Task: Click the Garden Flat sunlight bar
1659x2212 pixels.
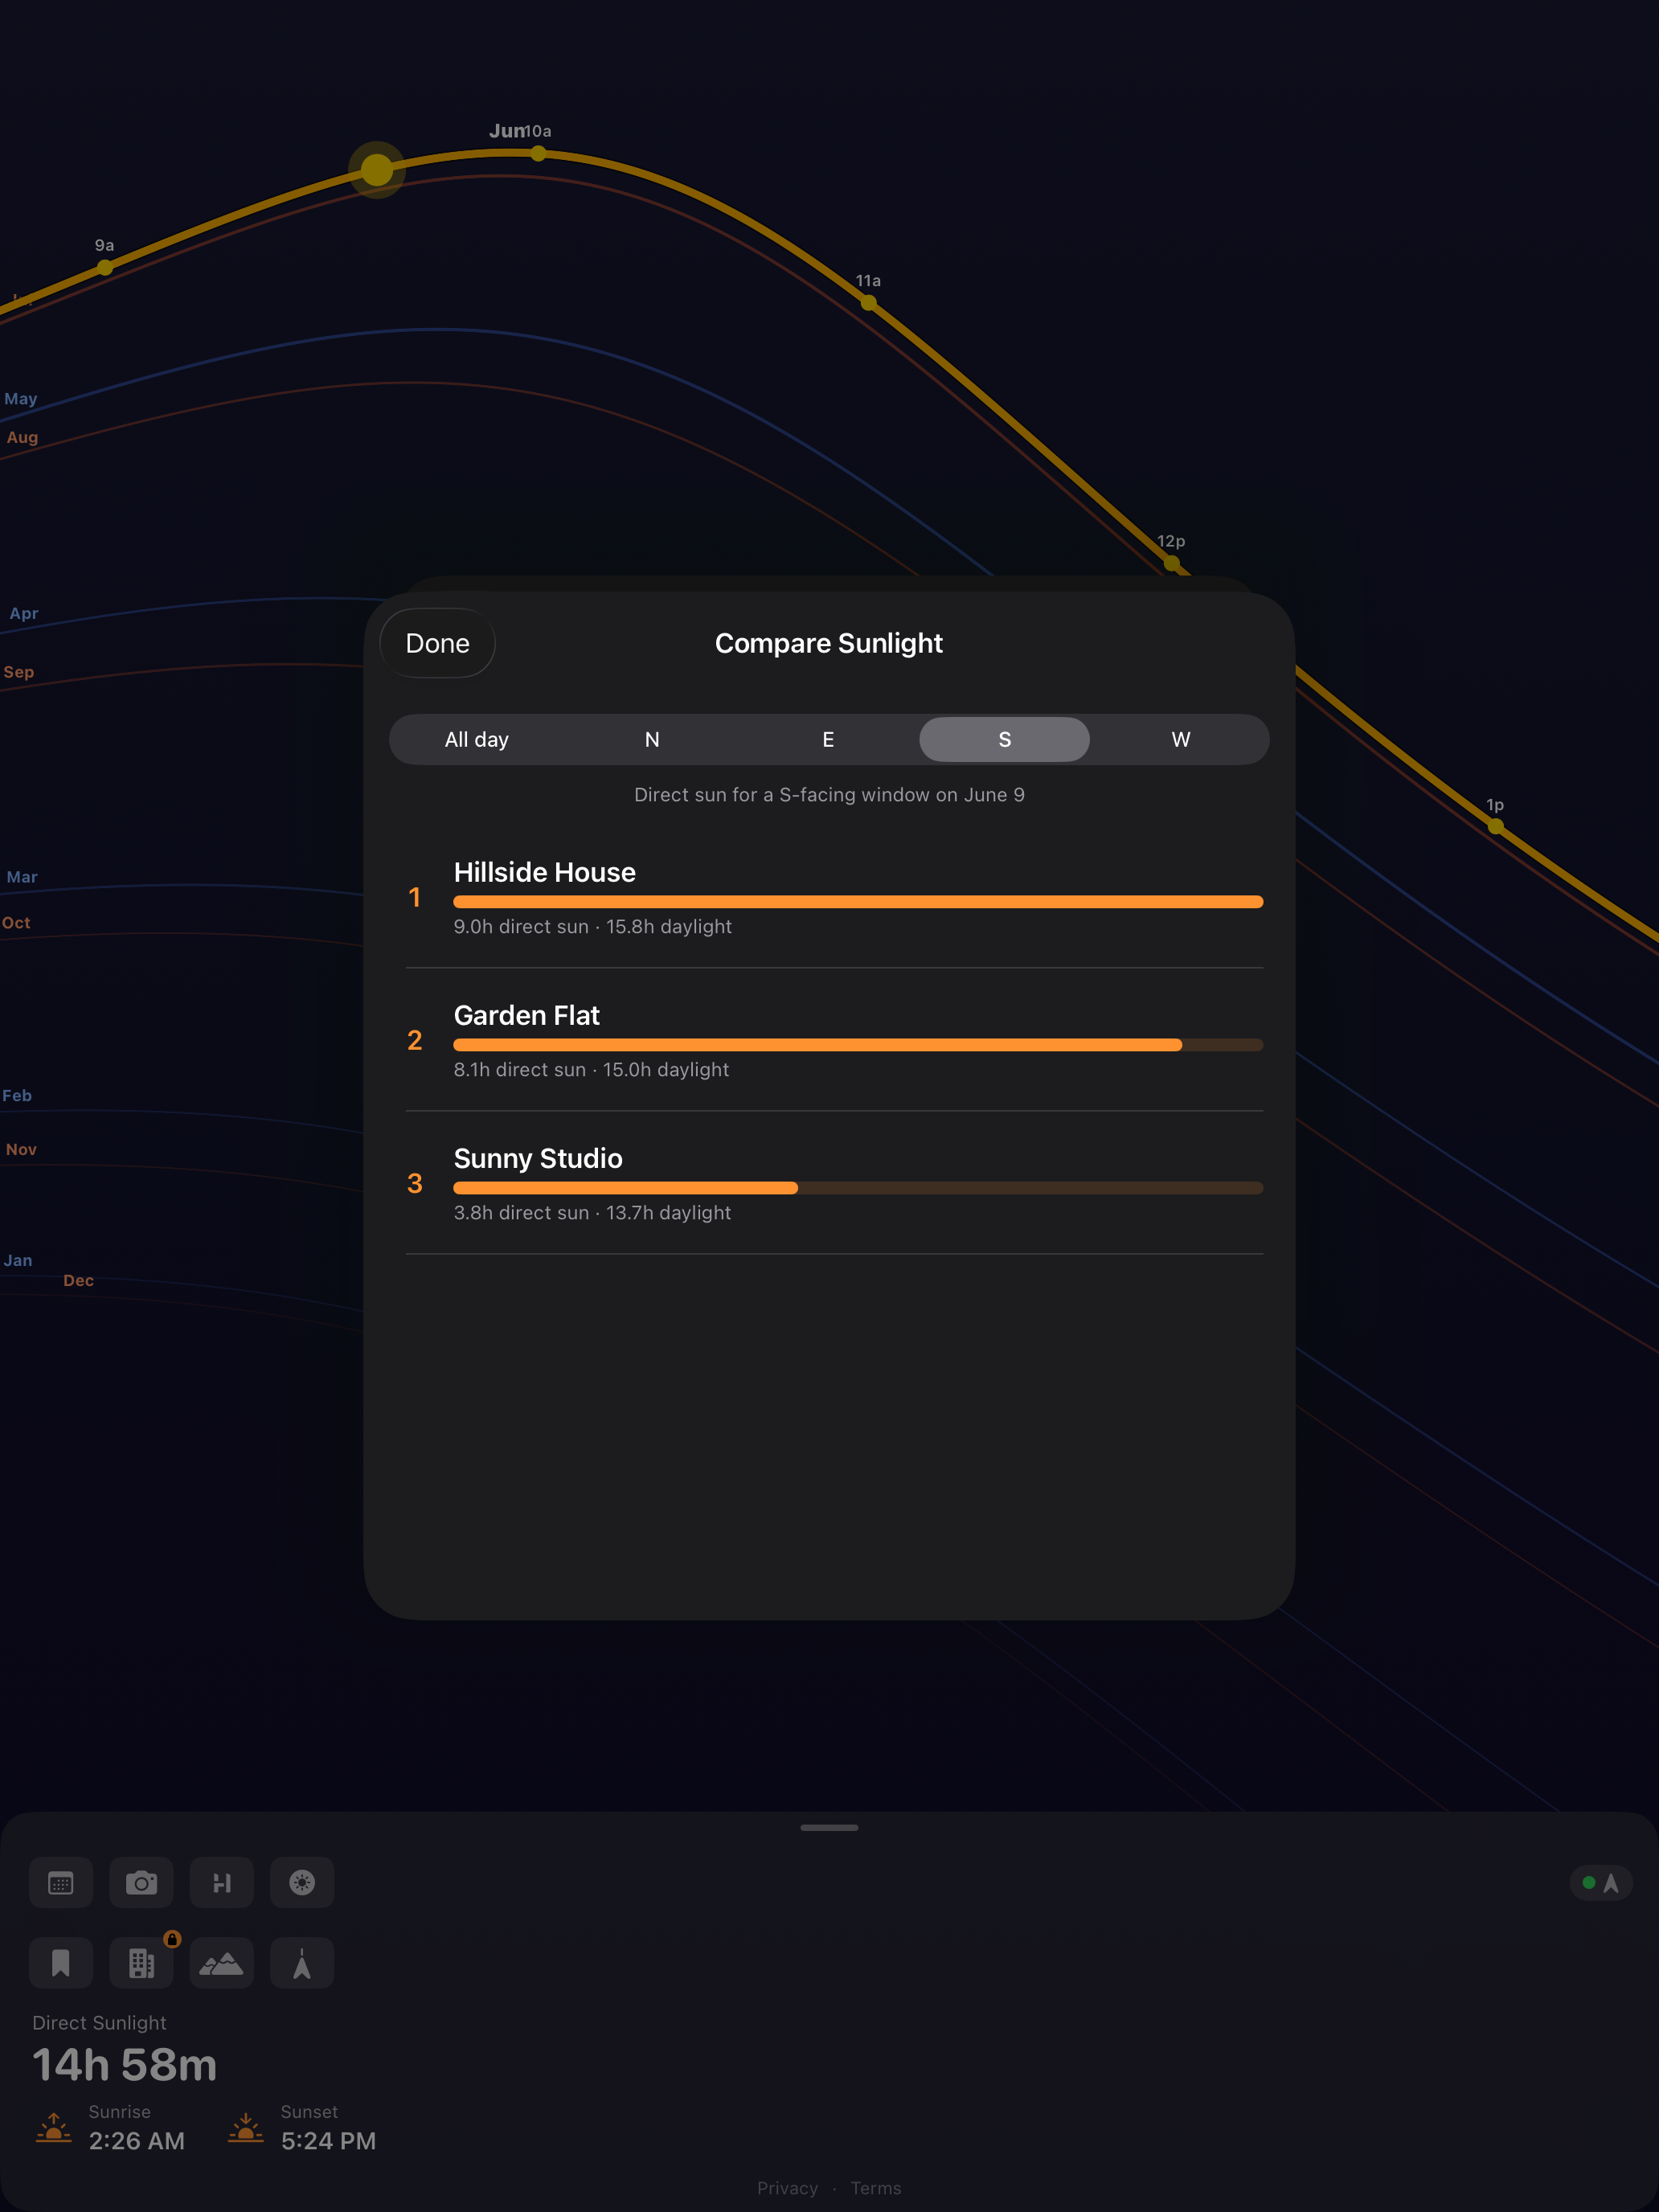Action: (x=858, y=1045)
